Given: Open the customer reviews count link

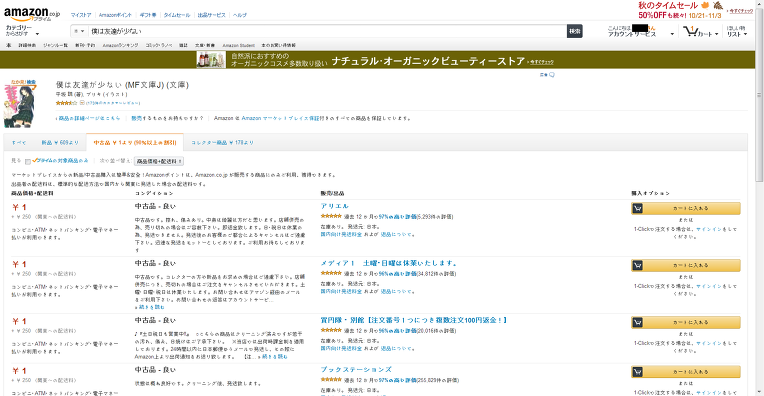Looking at the screenshot, I should [113, 103].
